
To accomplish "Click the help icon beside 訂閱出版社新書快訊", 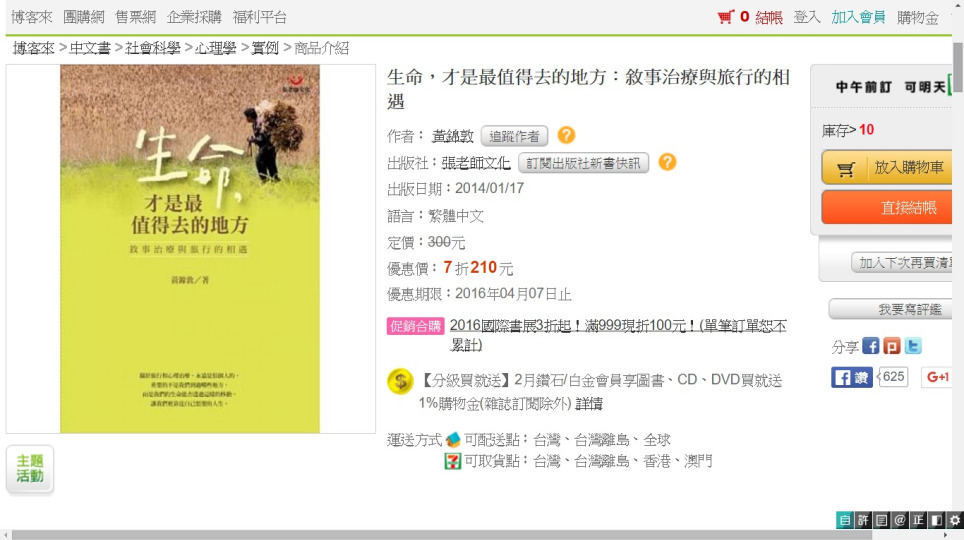I will click(x=667, y=162).
